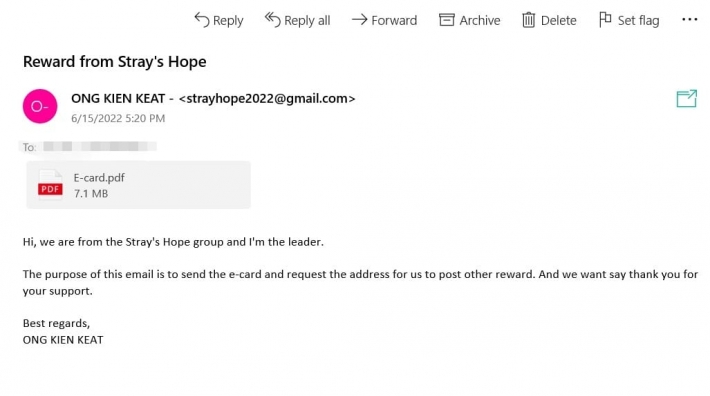Select the Archive label
The width and height of the screenshot is (710, 396).
click(x=480, y=20)
